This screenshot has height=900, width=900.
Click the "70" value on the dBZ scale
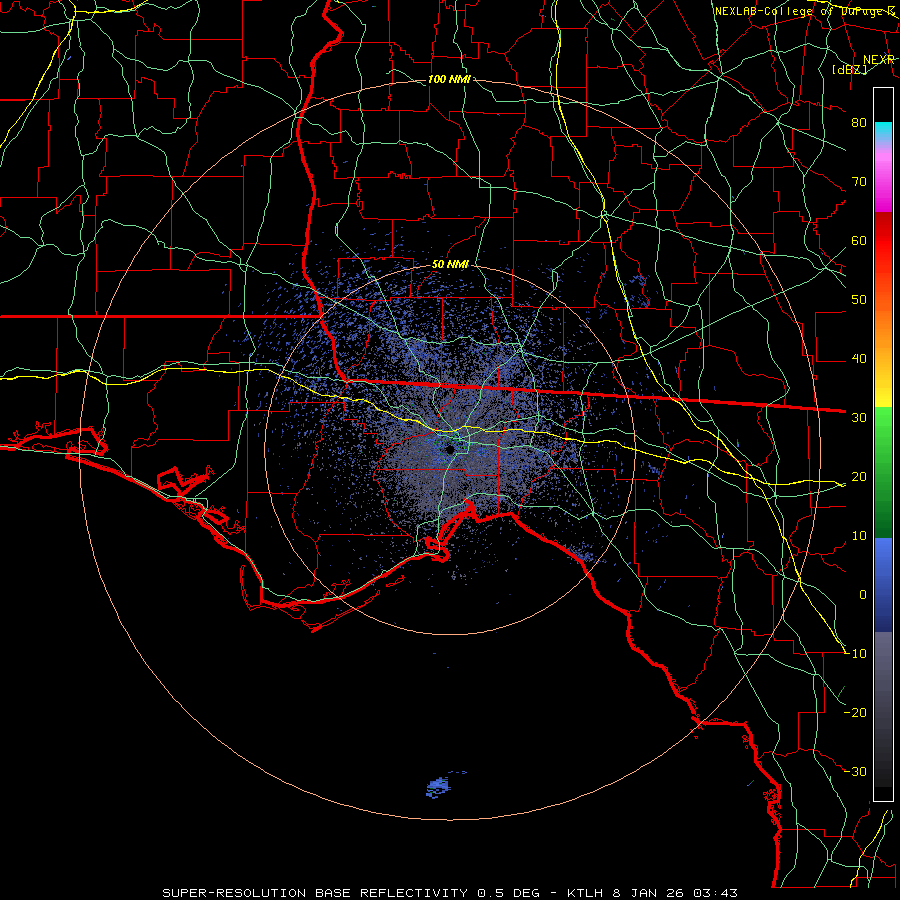(859, 181)
